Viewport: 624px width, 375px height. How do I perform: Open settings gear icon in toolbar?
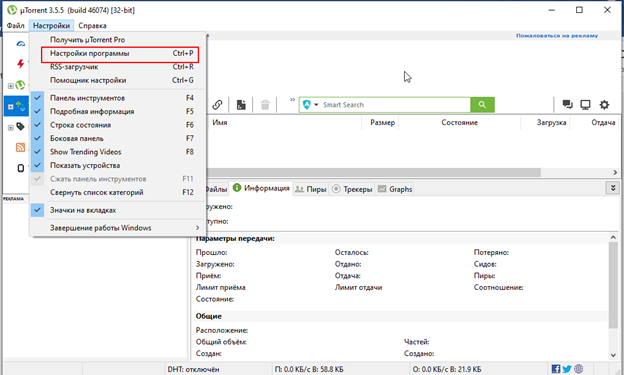coord(604,105)
